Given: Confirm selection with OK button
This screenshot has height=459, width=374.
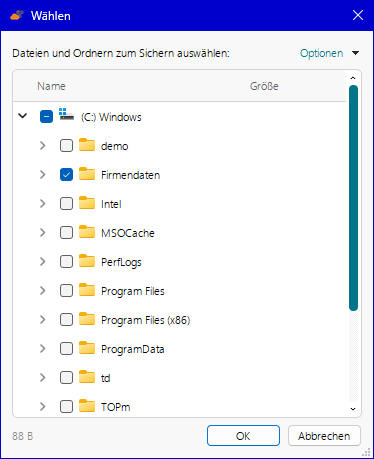Looking at the screenshot, I should pos(243,436).
